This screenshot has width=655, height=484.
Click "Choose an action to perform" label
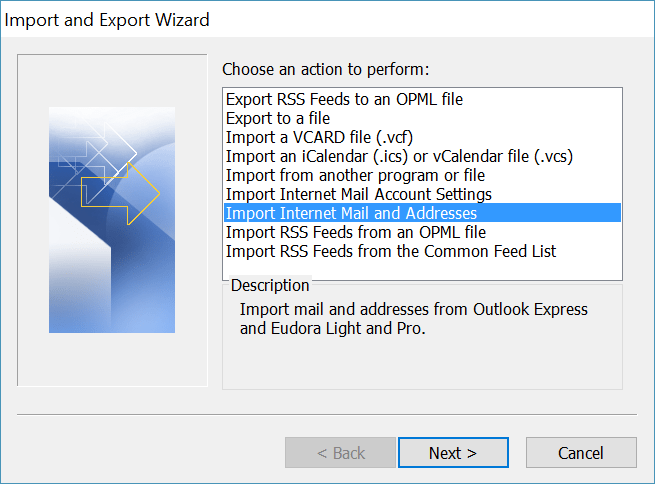click(x=325, y=70)
